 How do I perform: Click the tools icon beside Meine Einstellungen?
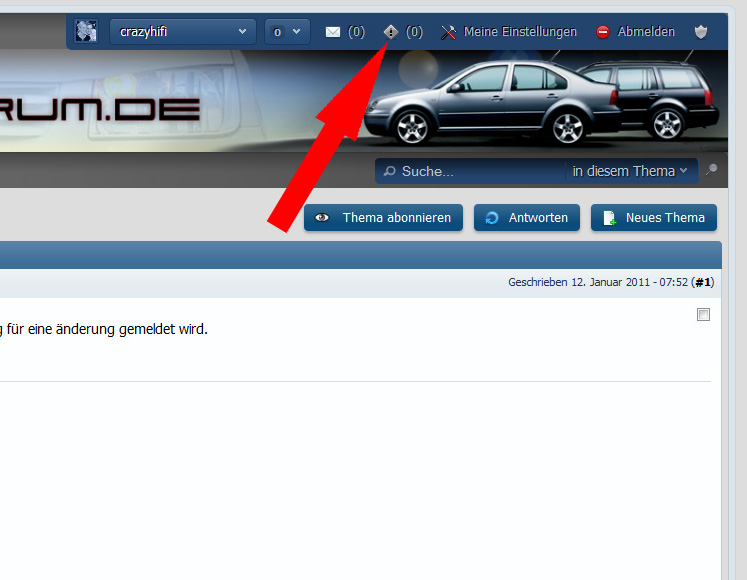pyautogui.click(x=448, y=32)
